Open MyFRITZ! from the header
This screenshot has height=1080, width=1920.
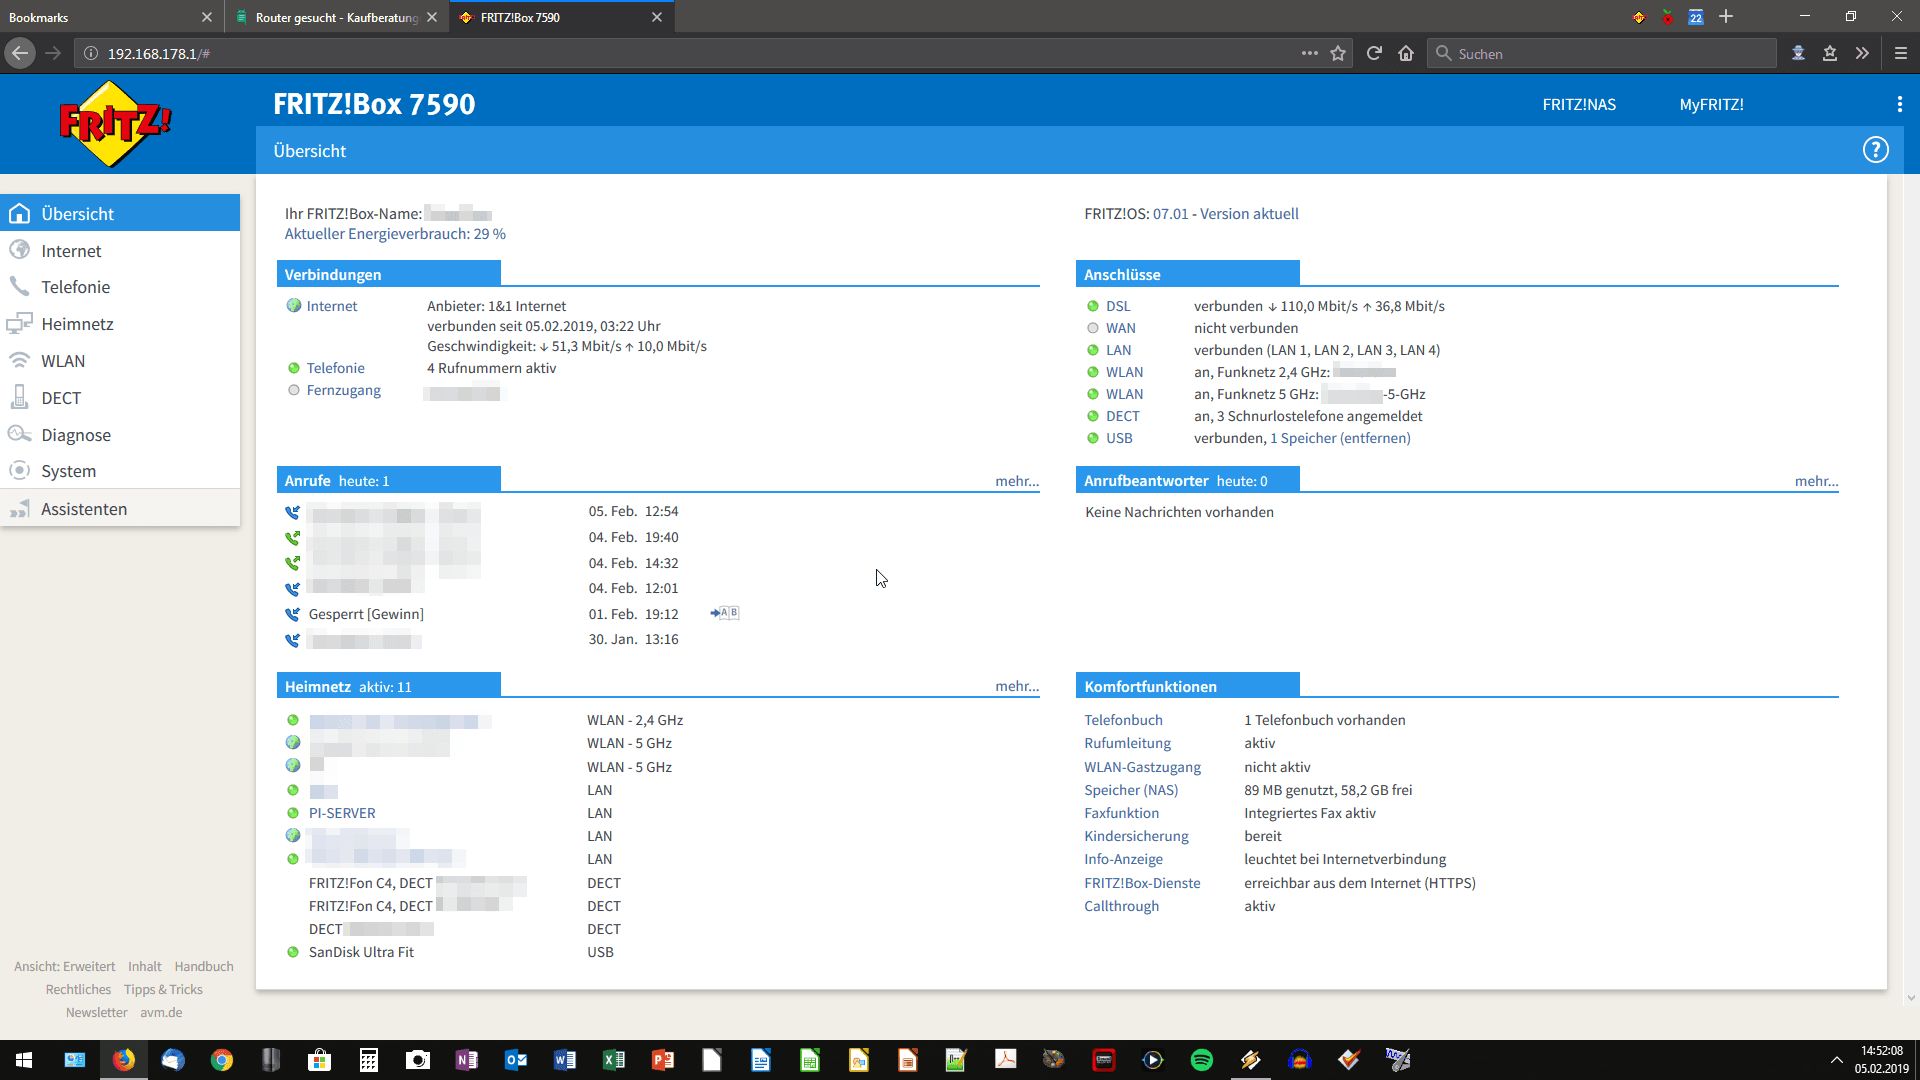1711,104
